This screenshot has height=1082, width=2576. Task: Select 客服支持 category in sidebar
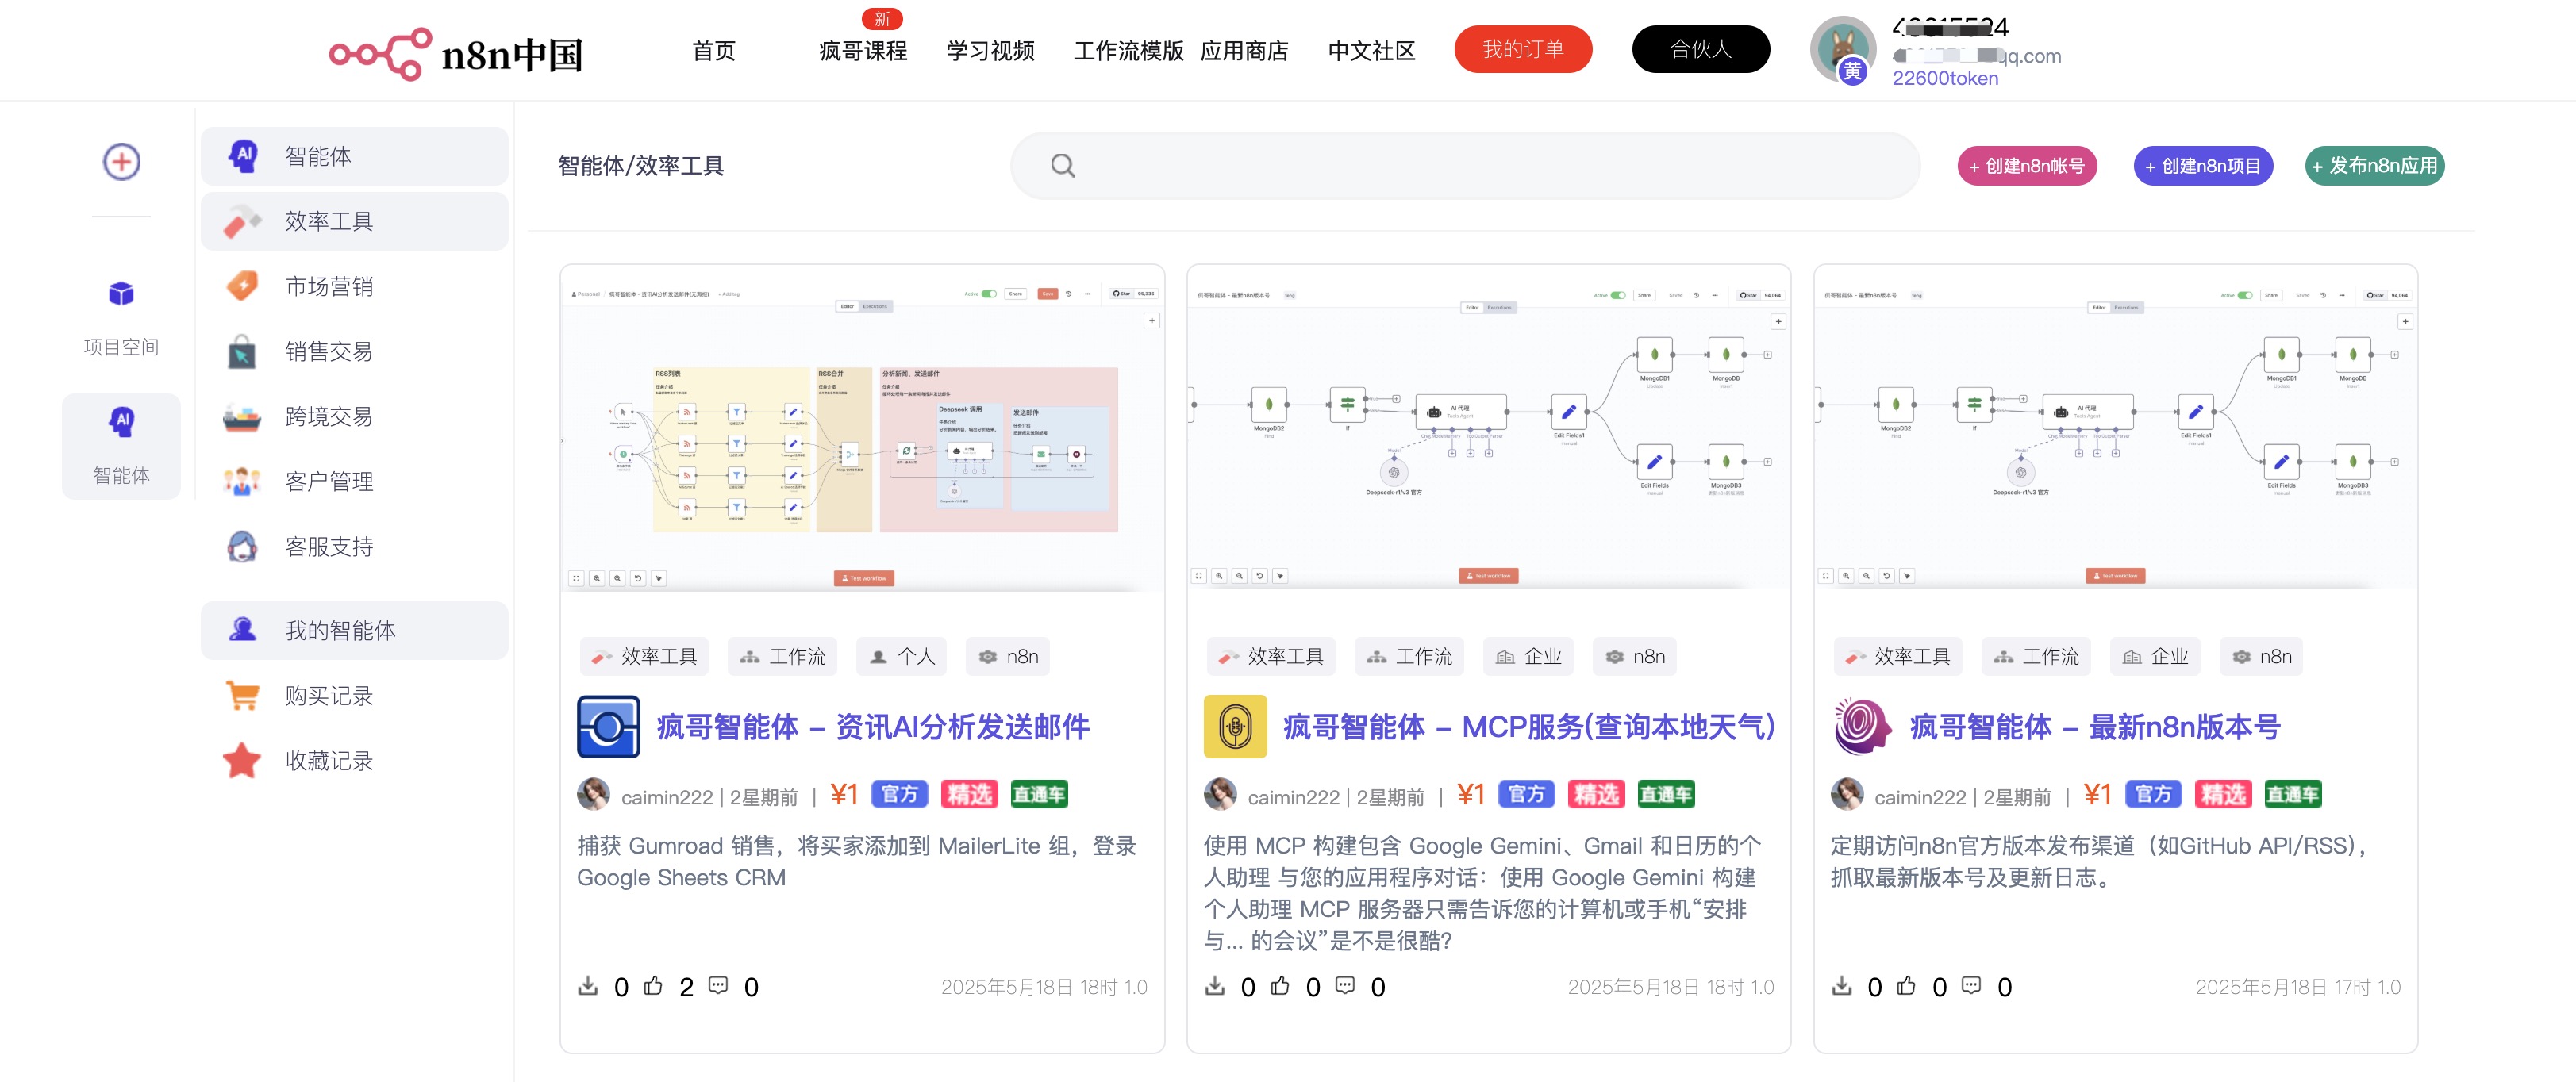(354, 546)
